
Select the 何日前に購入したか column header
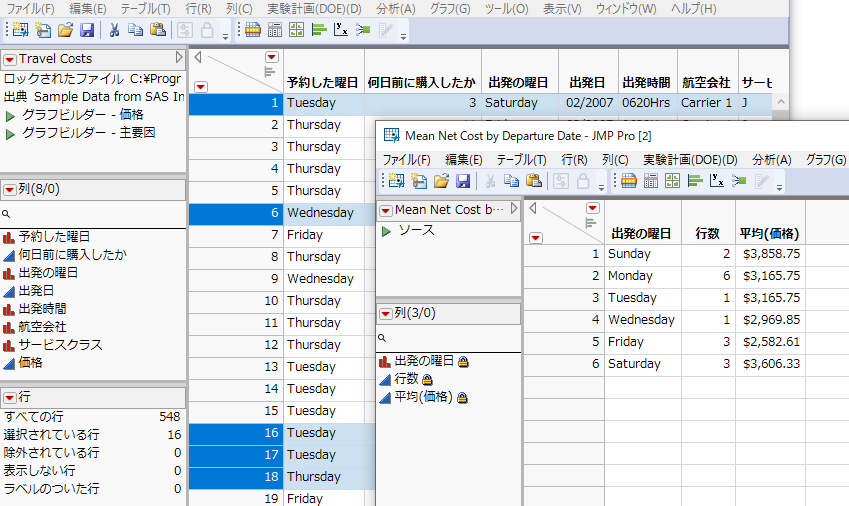coord(422,82)
